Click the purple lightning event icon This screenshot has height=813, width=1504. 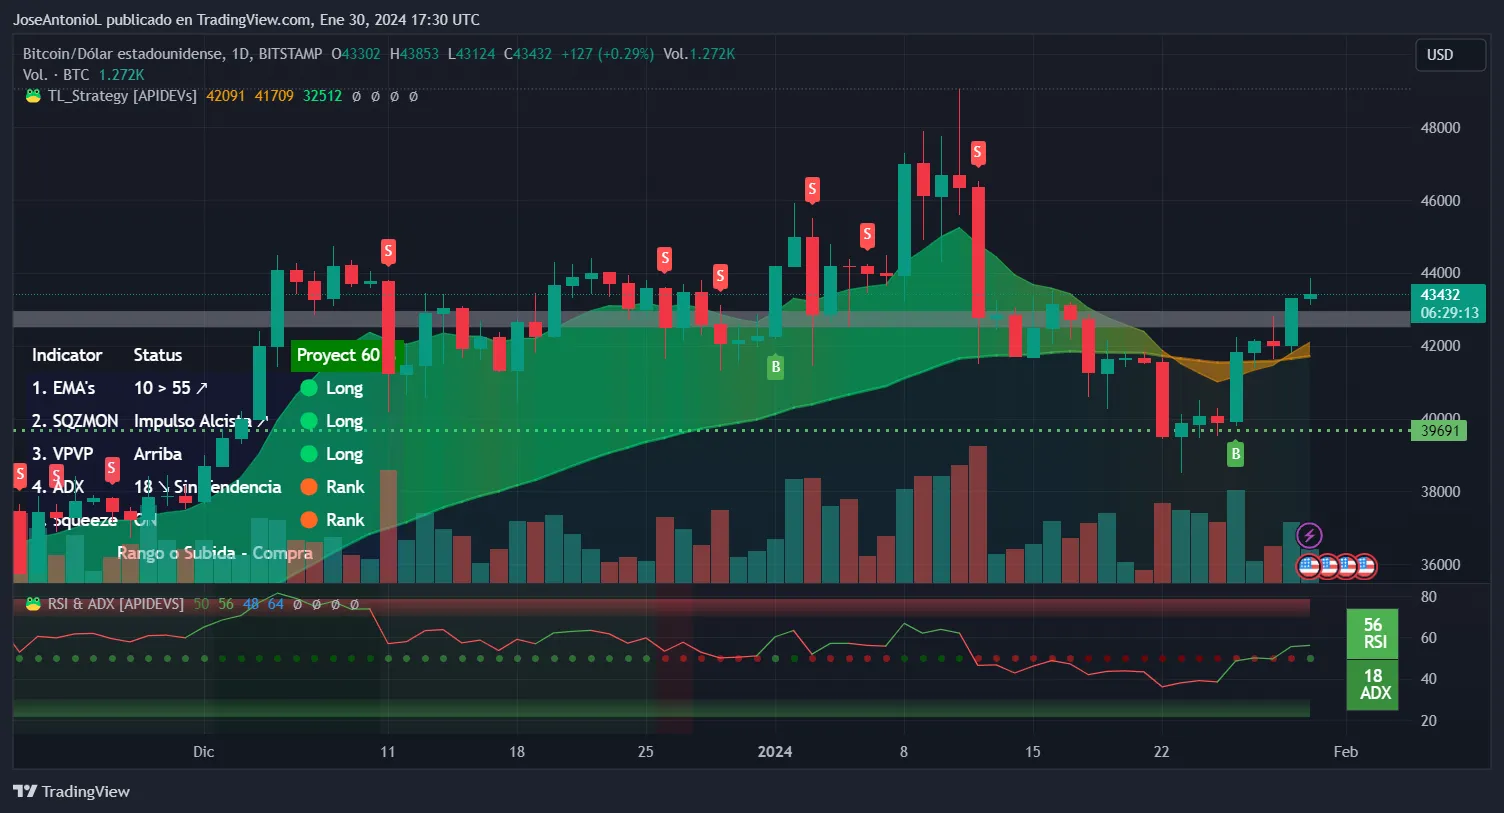click(x=1309, y=536)
